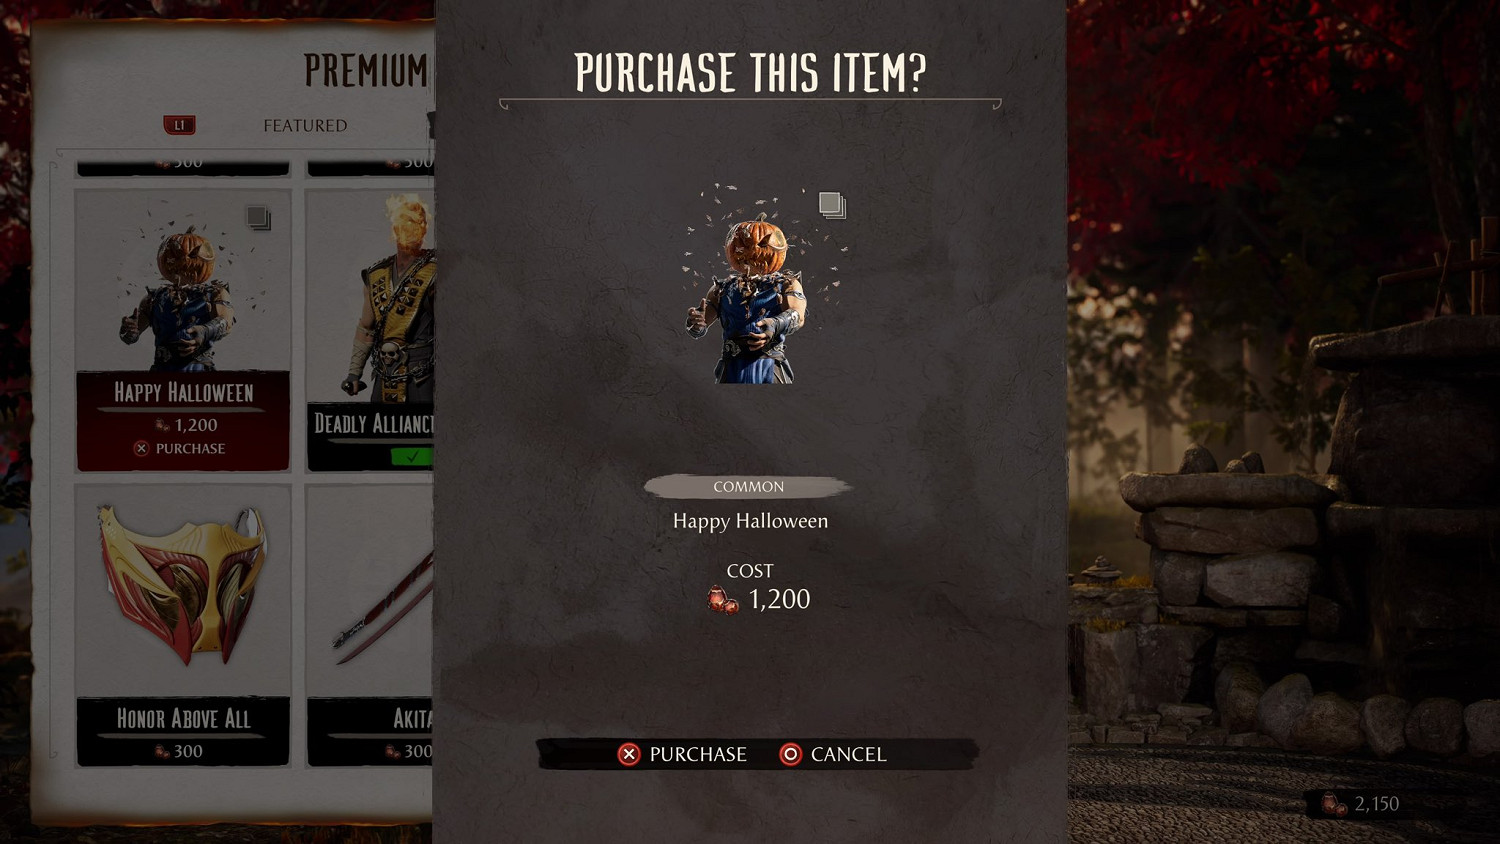Choose Cancel in the purchase dialog

(x=848, y=754)
